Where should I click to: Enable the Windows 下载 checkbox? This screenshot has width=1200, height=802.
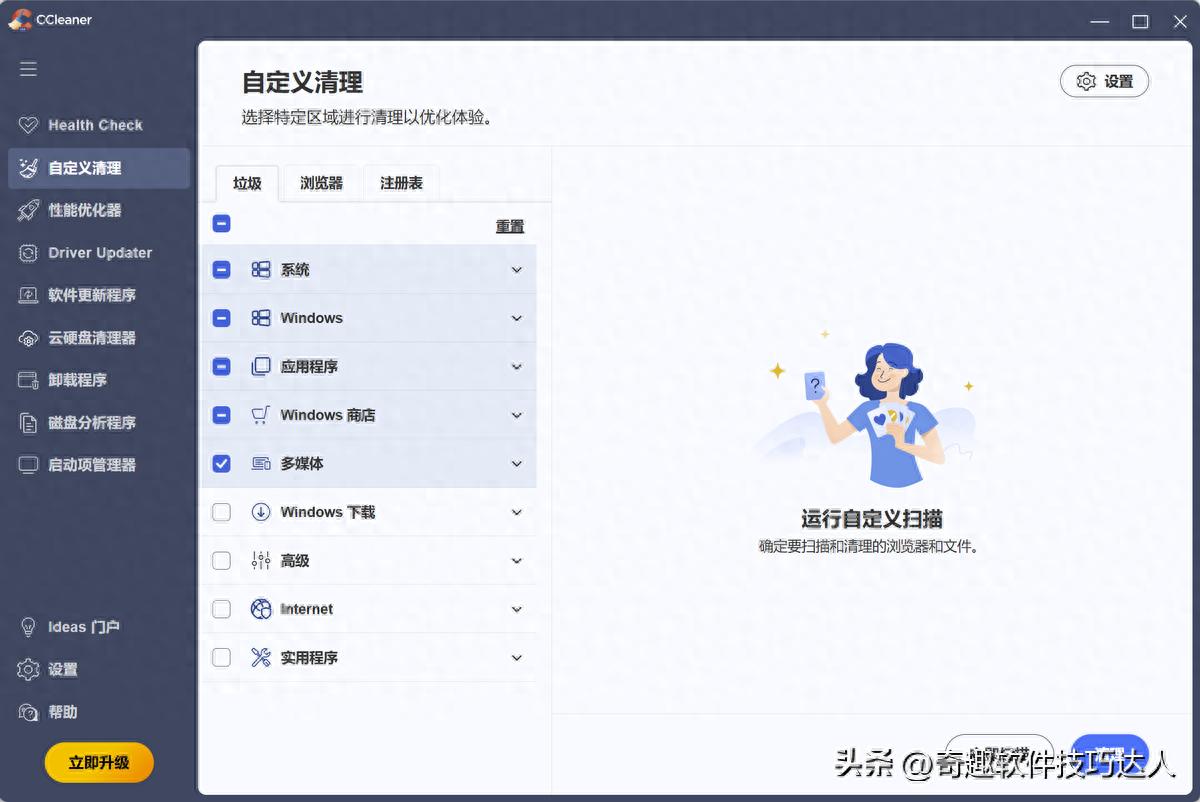click(221, 512)
